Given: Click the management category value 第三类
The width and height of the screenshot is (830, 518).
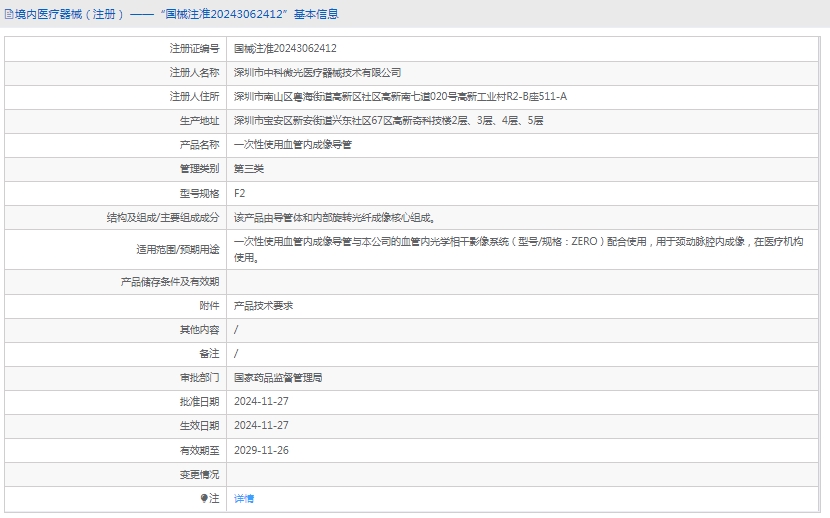Looking at the screenshot, I should point(248,168).
